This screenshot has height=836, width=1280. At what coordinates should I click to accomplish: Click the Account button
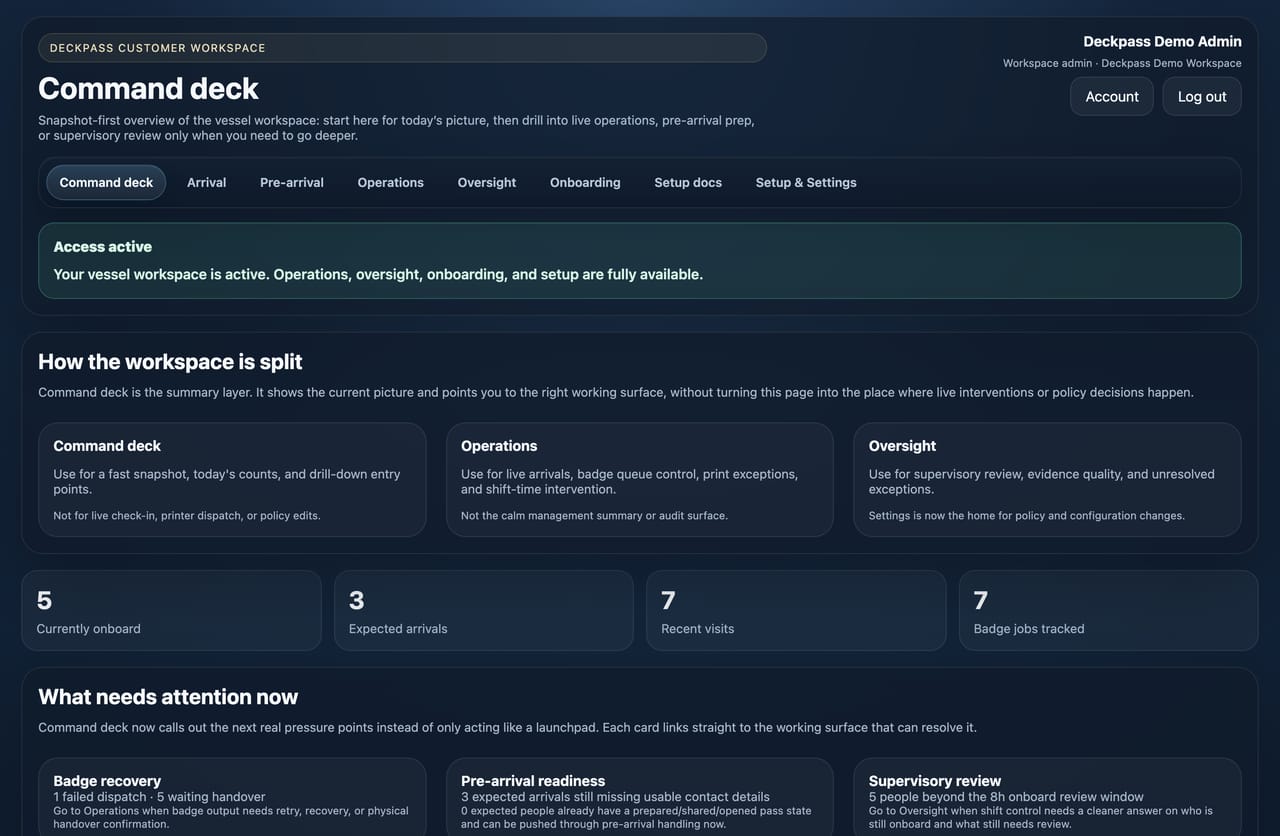click(x=1112, y=97)
